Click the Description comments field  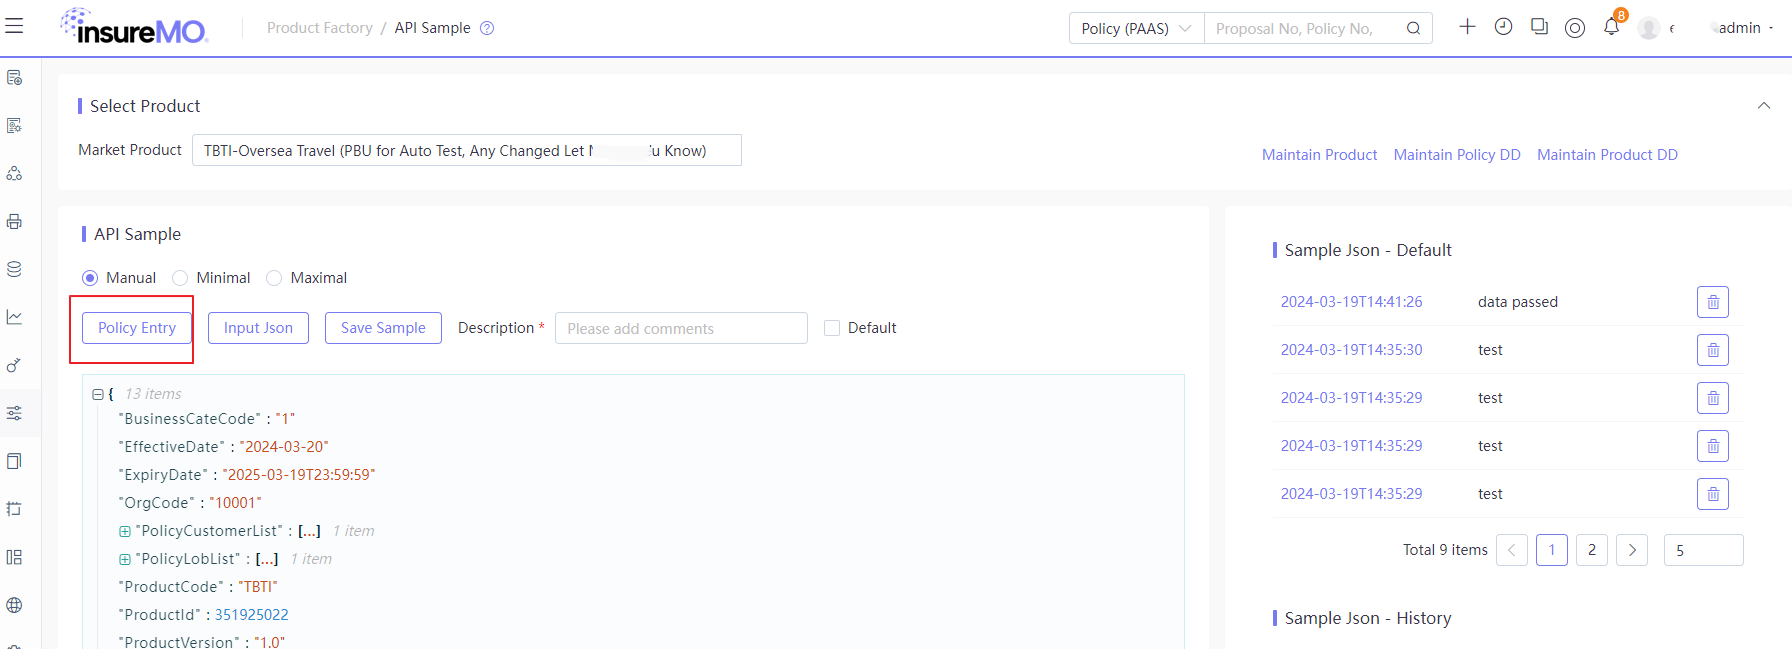coord(681,328)
